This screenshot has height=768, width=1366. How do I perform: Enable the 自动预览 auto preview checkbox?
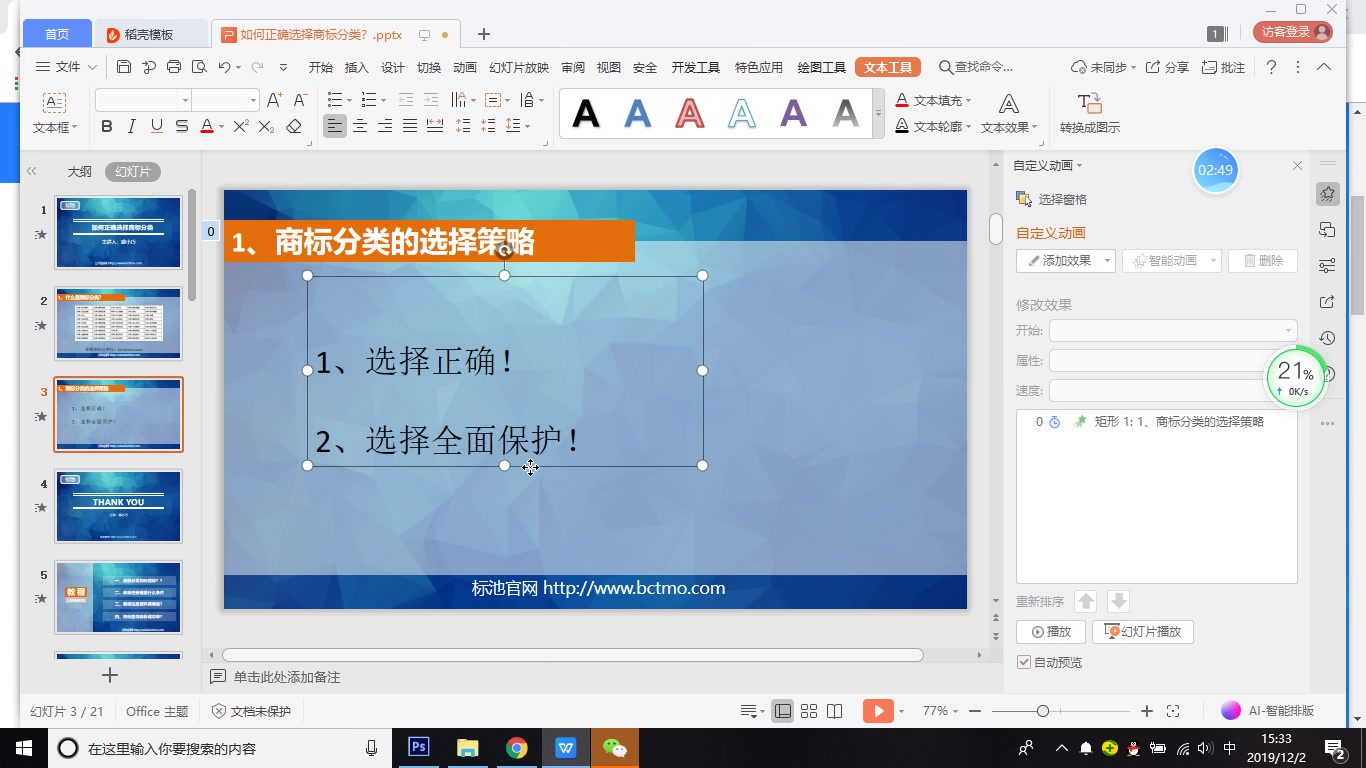(1024, 661)
